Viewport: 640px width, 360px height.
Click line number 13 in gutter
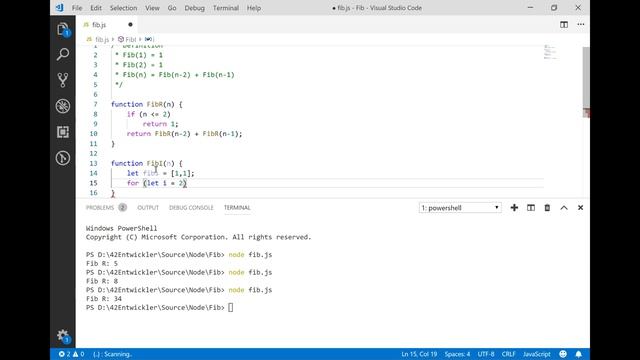coord(93,163)
